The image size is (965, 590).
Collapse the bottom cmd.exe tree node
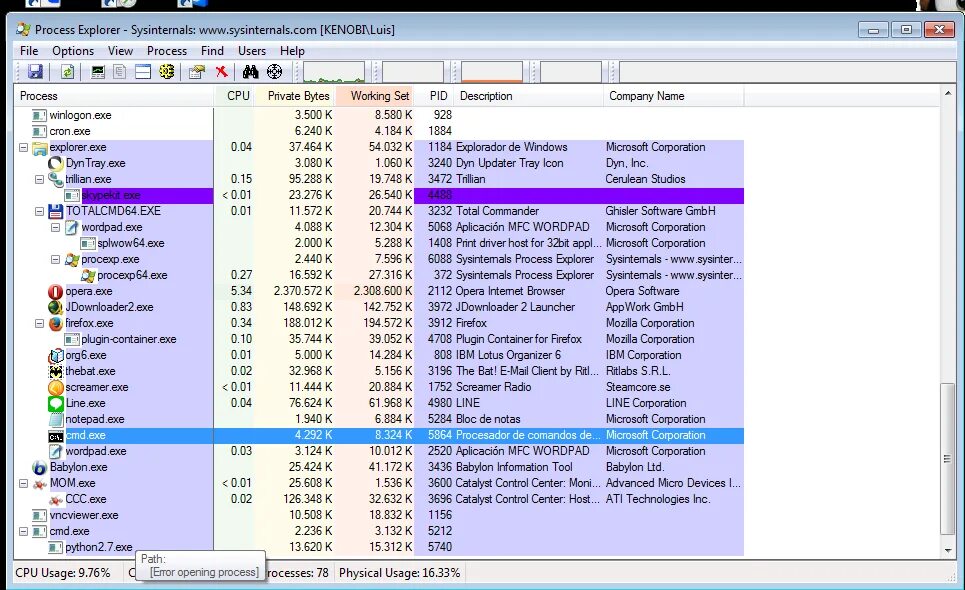(x=23, y=531)
